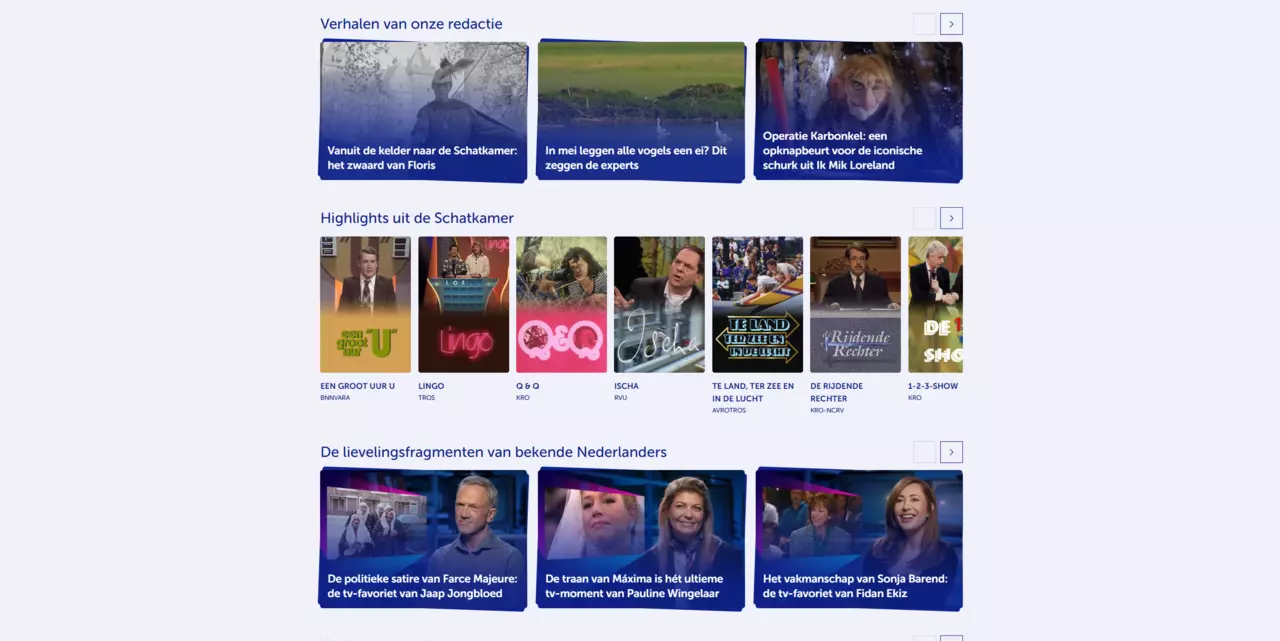Click the TE LAND, TER ZEE title text
1280x641 pixels.
coord(753,392)
